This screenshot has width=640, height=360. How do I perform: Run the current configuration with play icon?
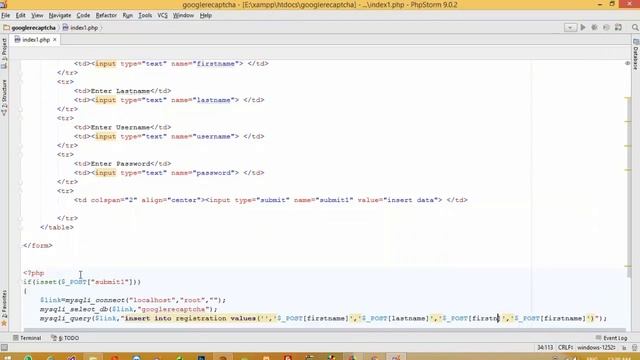coord(583,27)
